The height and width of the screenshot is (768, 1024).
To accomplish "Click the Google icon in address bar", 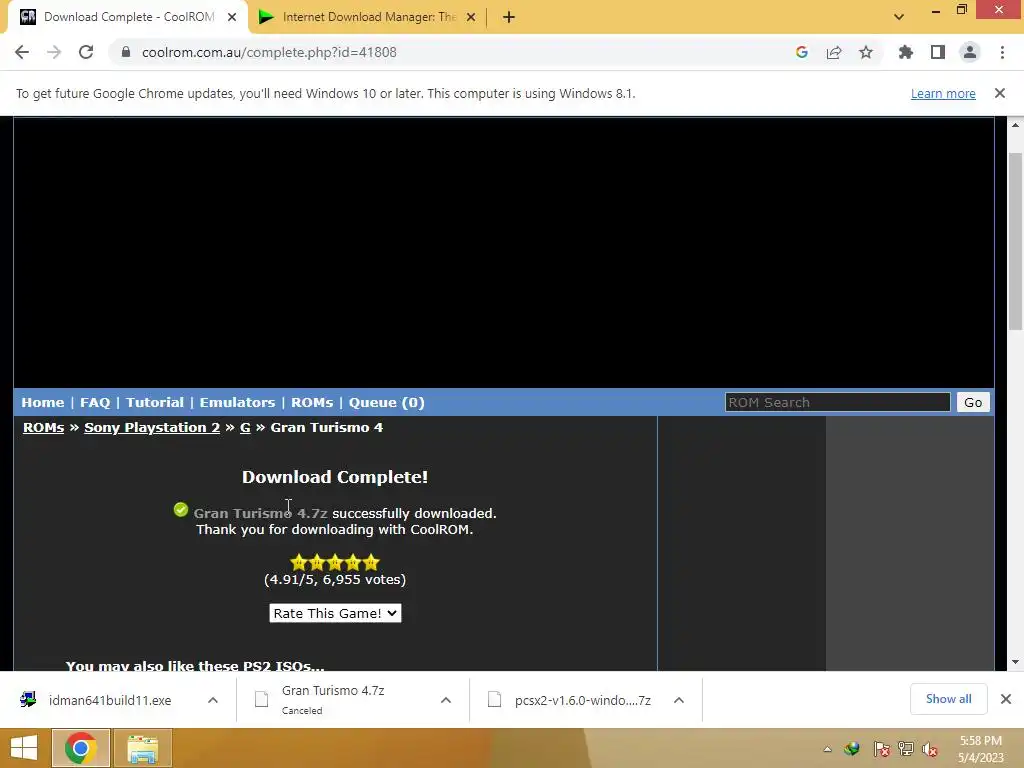I will (x=802, y=52).
